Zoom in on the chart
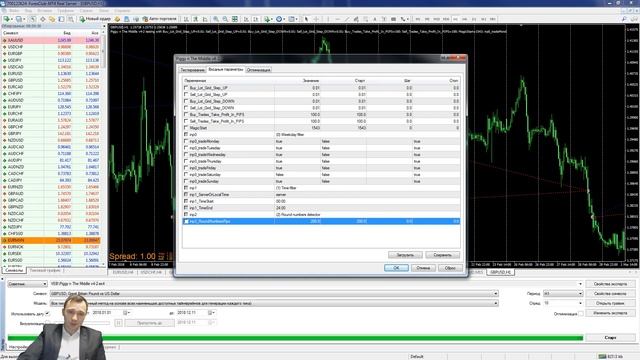Screen dimensions: 640x360 [x=216, y=19]
